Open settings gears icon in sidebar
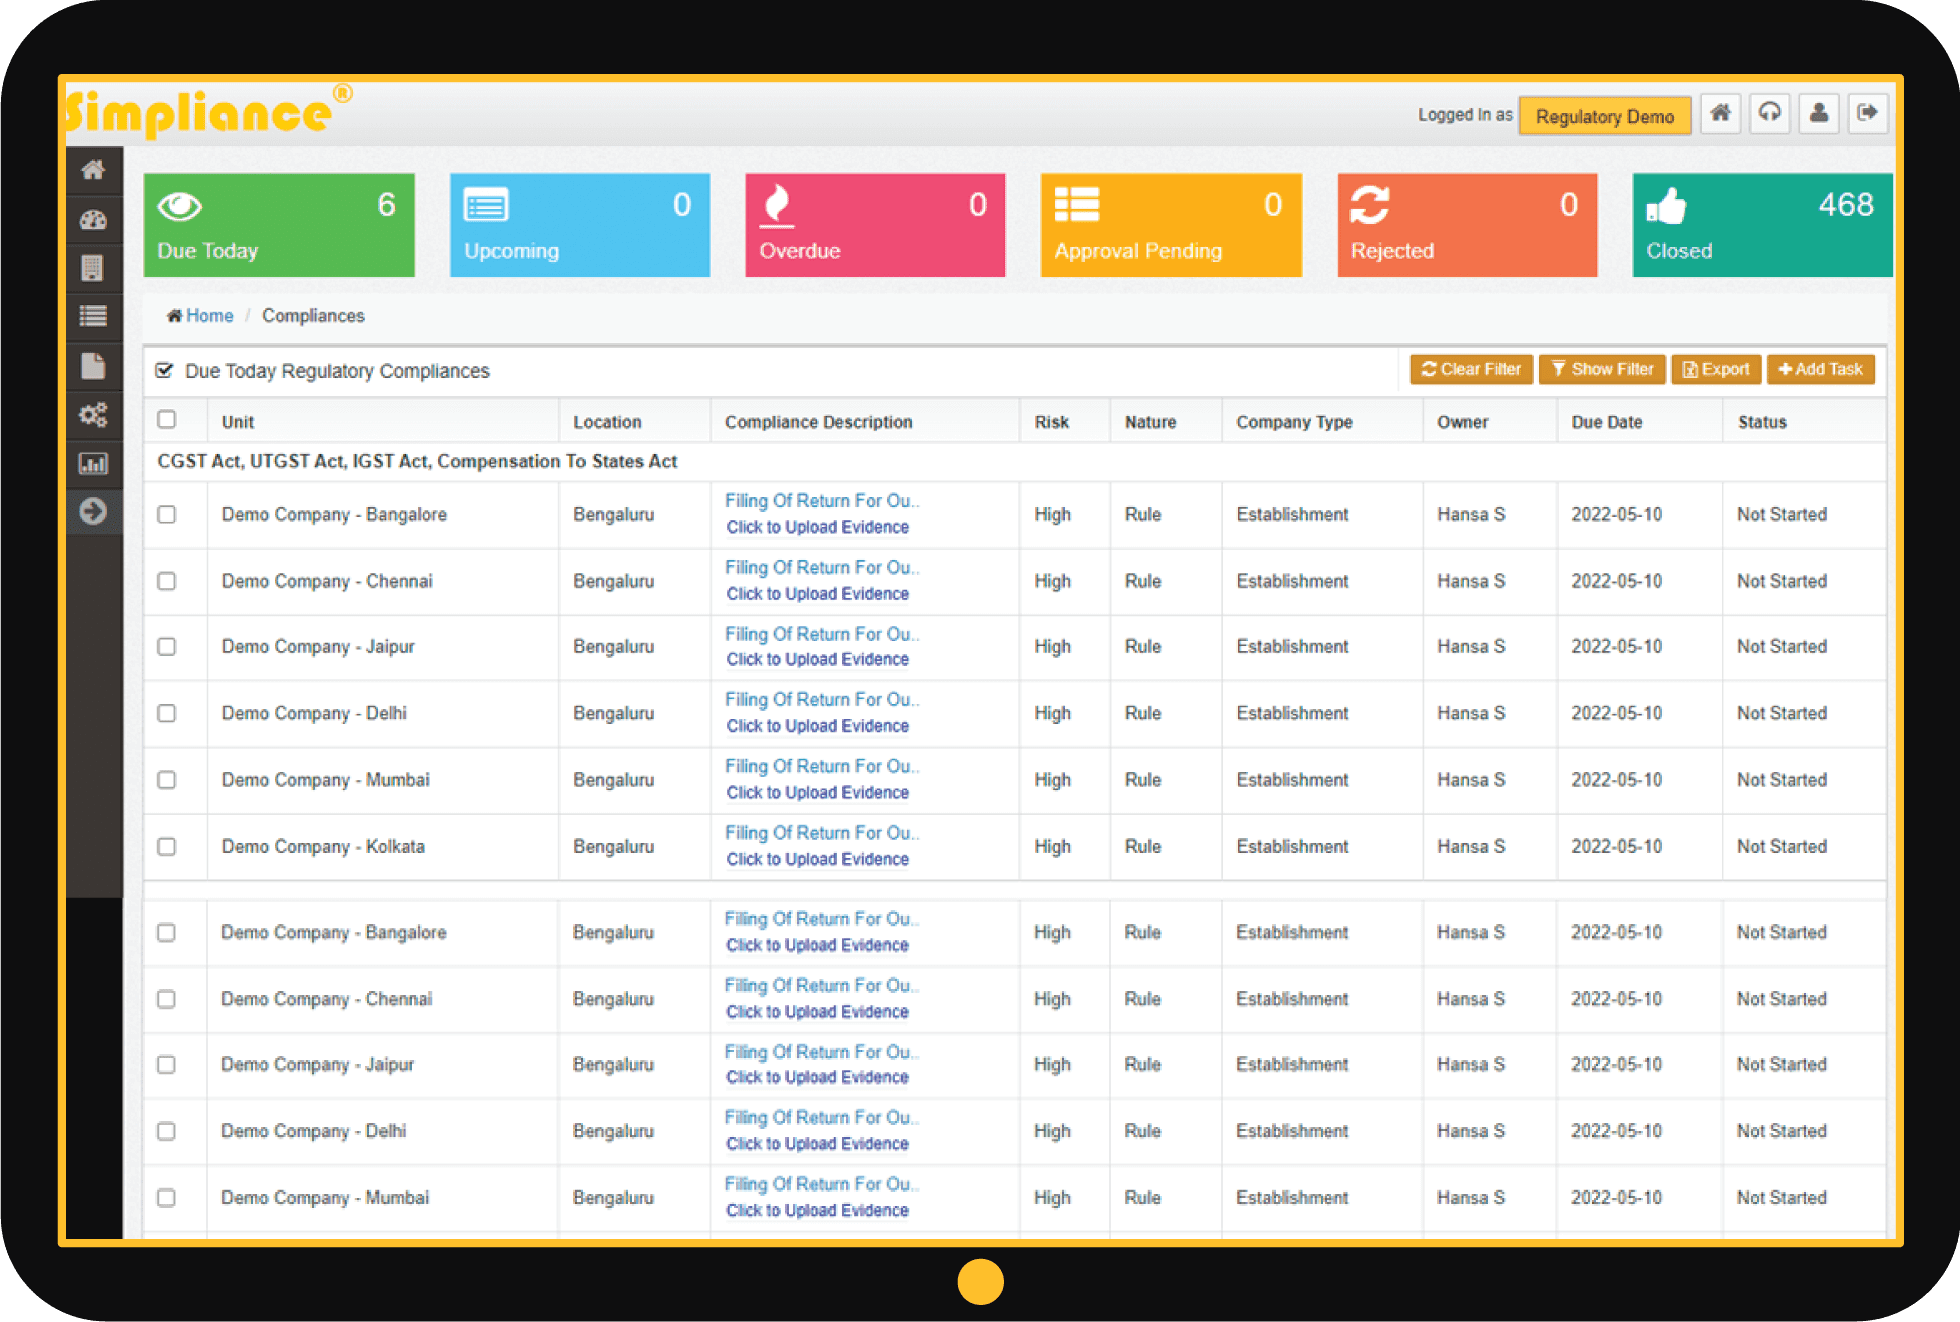Image resolution: width=1960 pixels, height=1322 pixels. tap(93, 414)
